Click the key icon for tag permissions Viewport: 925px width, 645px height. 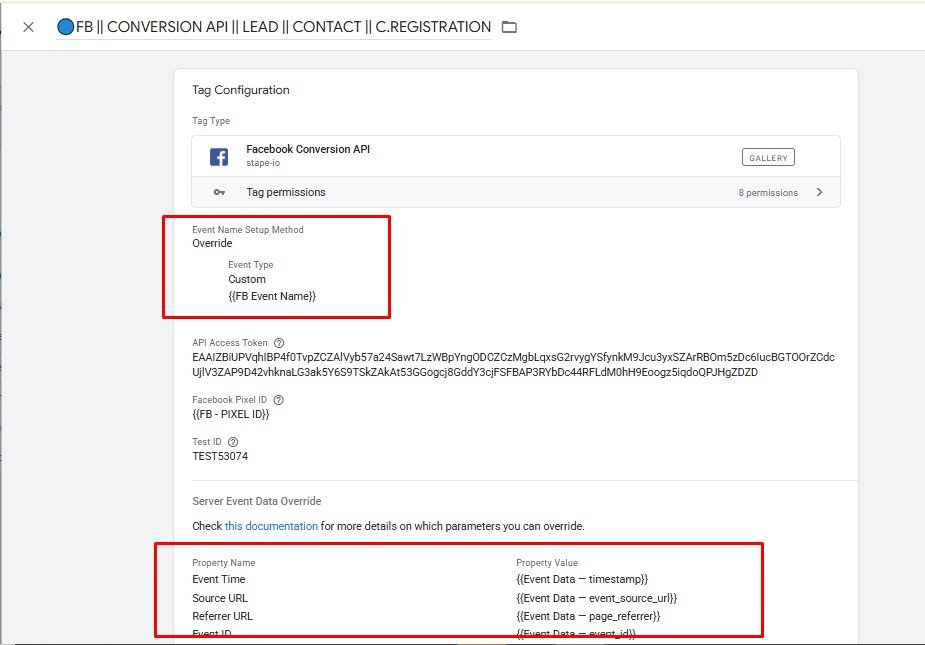tap(219, 192)
